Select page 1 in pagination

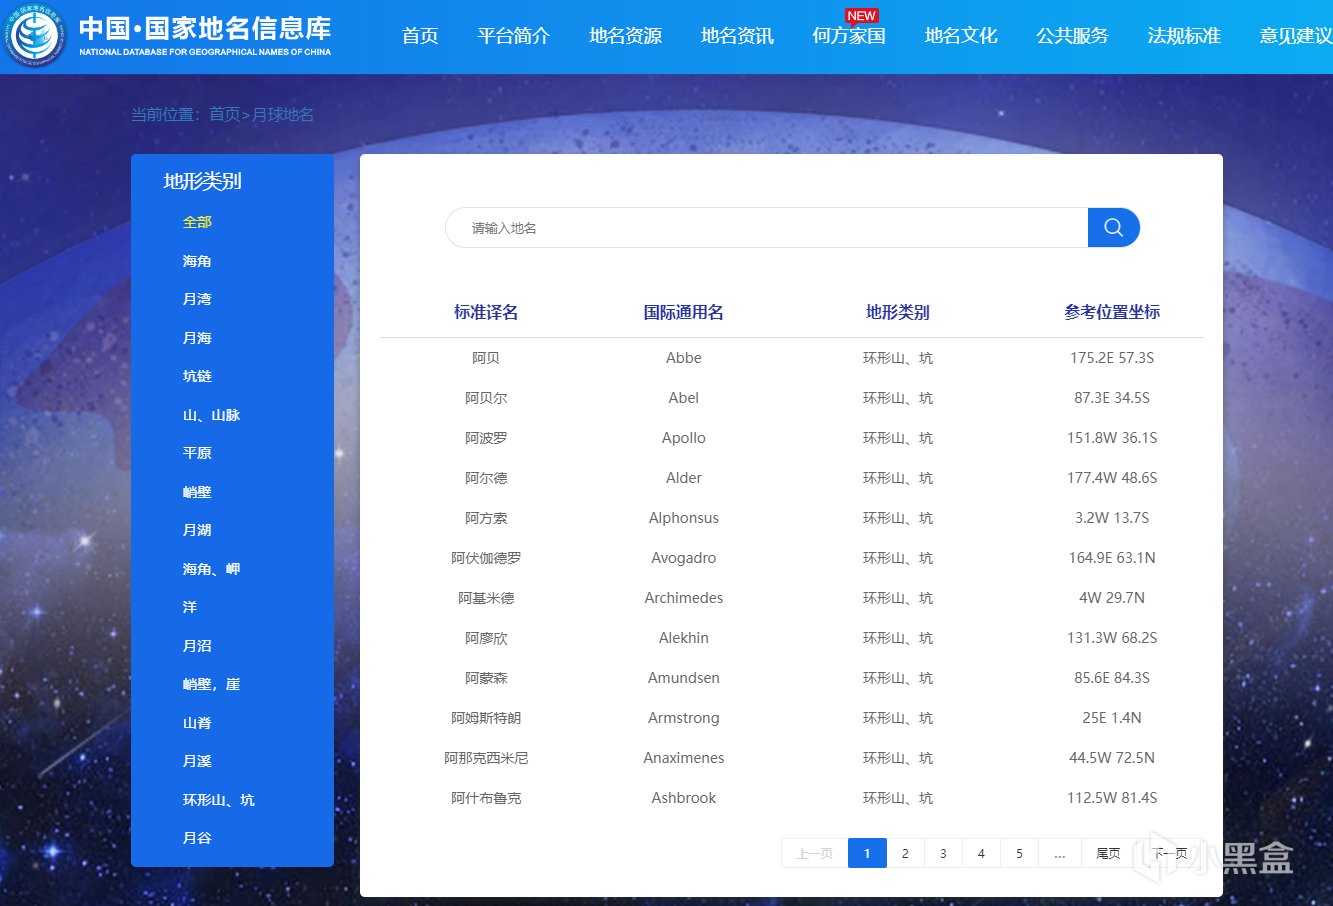[867, 853]
